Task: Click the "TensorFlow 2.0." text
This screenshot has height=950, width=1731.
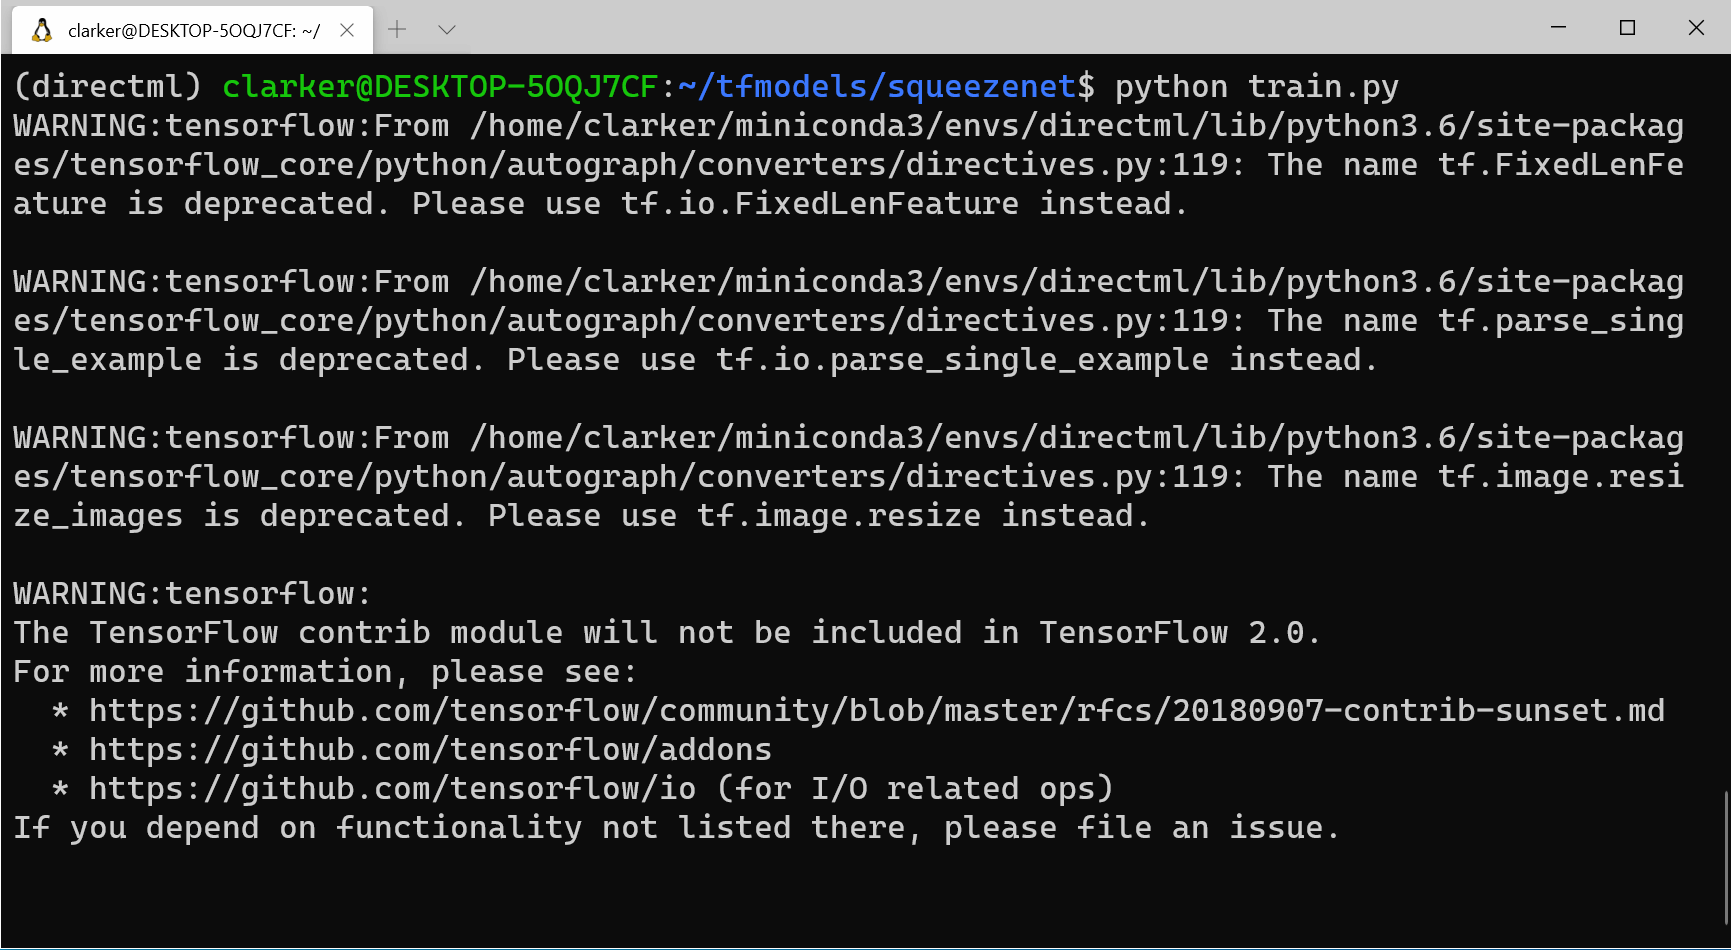Action: 1179,633
